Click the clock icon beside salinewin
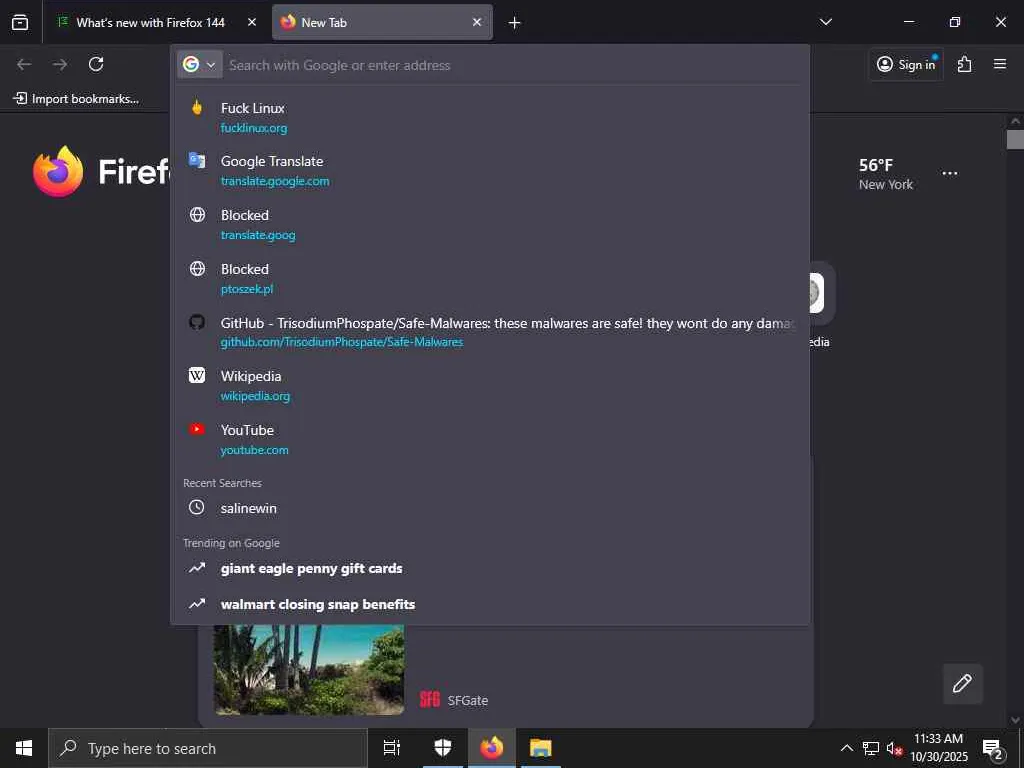 click(197, 507)
